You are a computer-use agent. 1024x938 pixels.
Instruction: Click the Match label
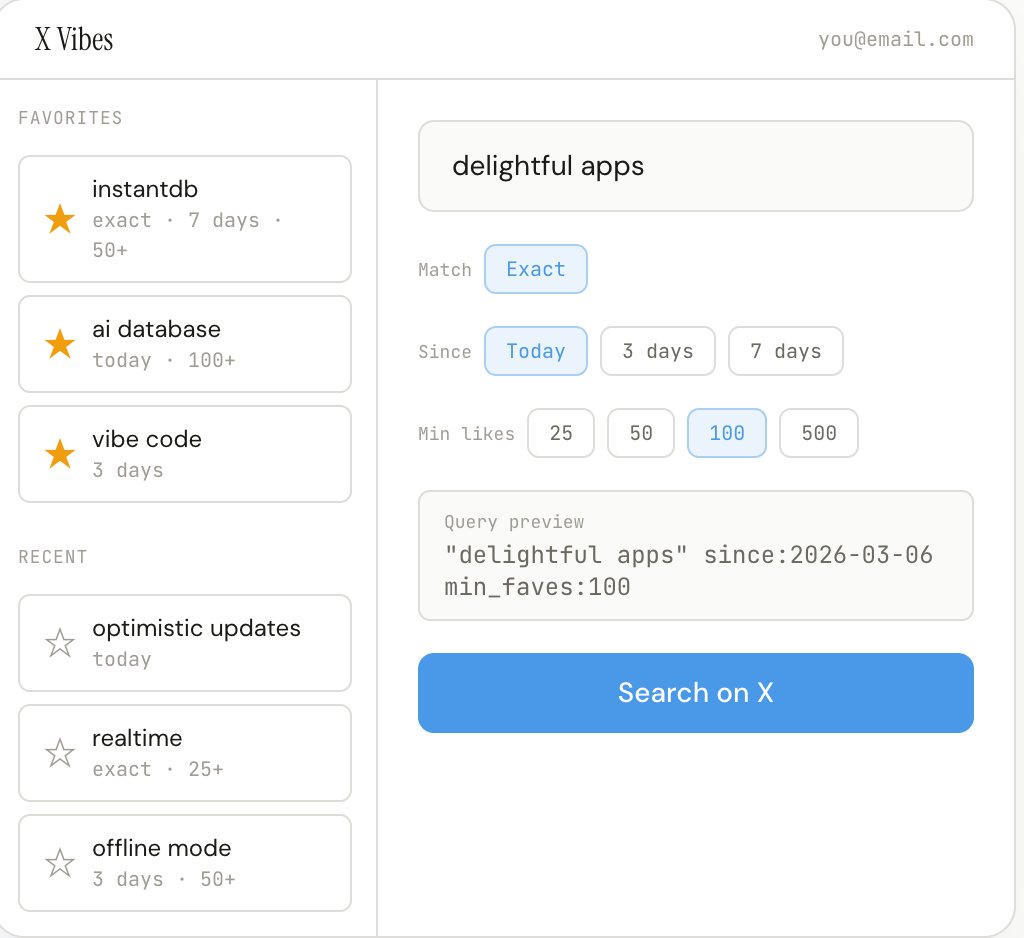coord(445,270)
